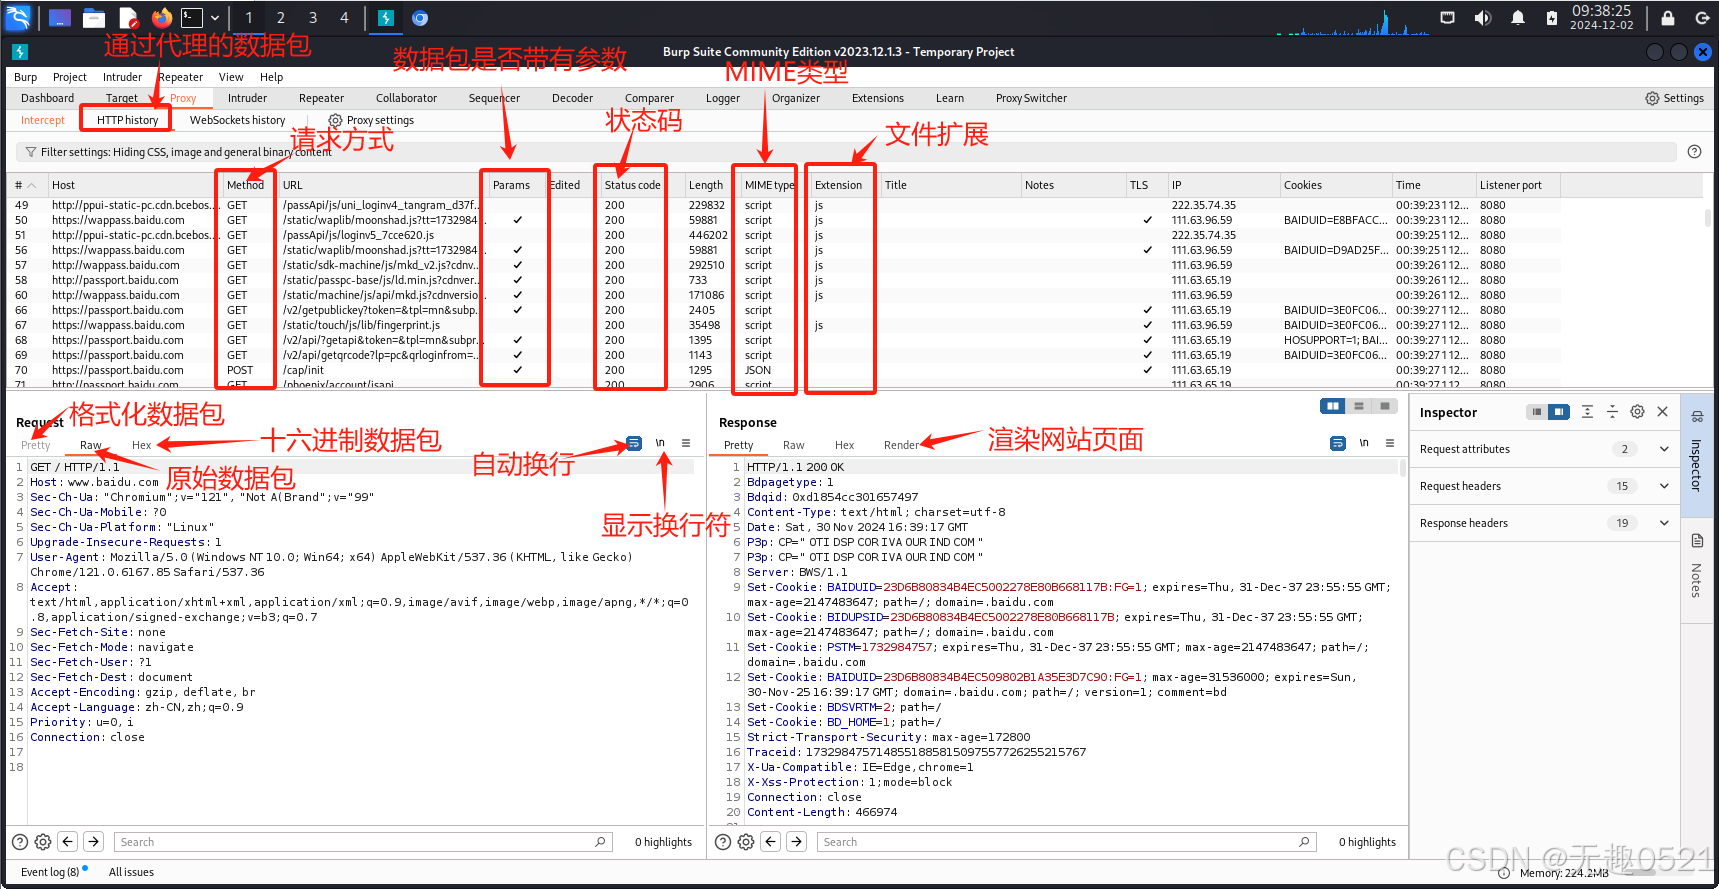The width and height of the screenshot is (1719, 889).
Task: Click Request panel hamburger menu icon
Action: (686, 443)
